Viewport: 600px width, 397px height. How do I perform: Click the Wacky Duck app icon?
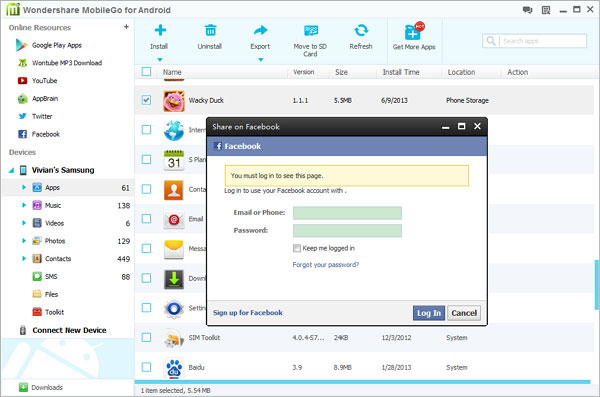tap(174, 101)
